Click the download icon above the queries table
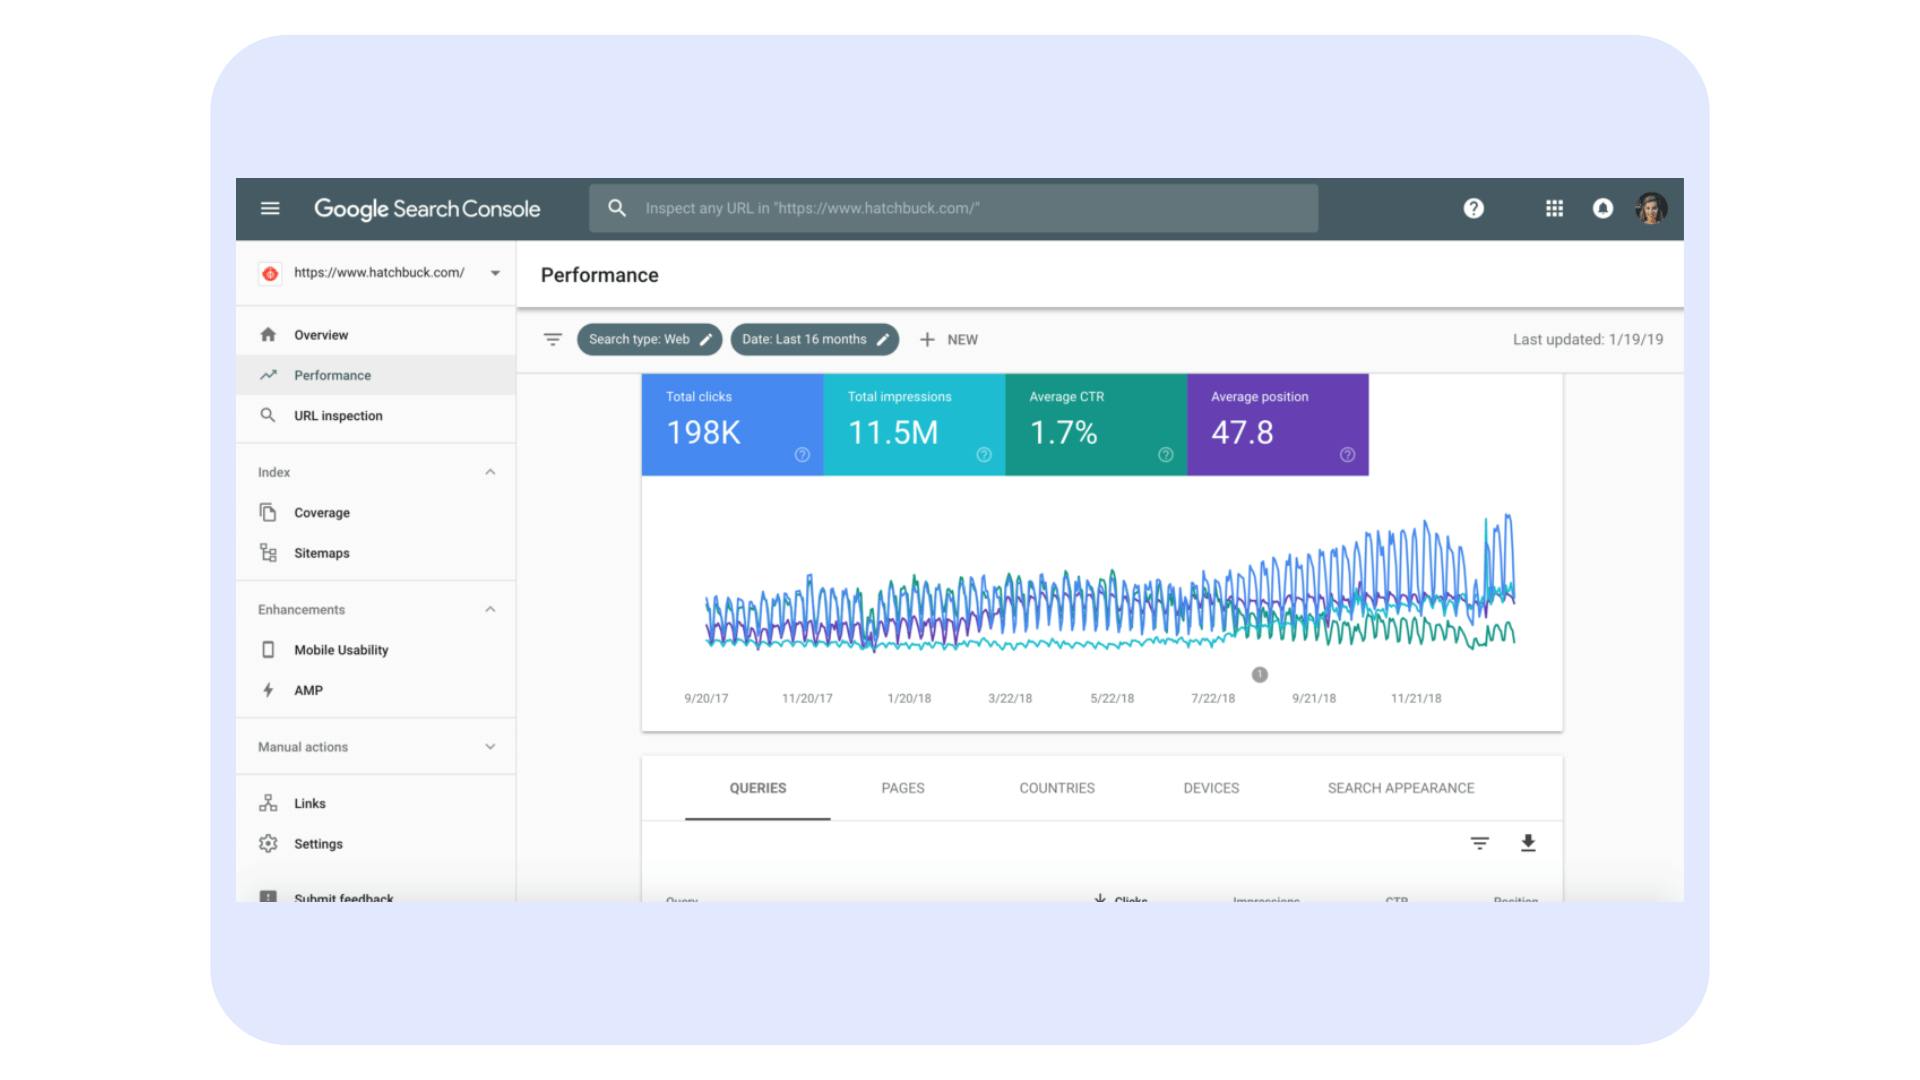This screenshot has height=1080, width=1920. 1527,843
